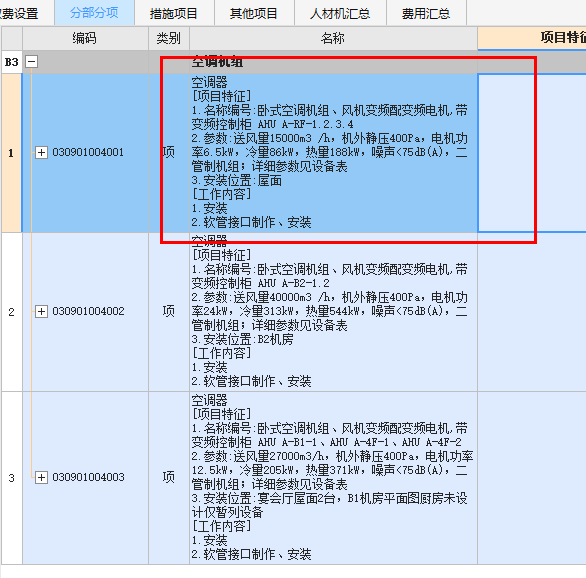Viewport: 586px width, 578px height.
Task: Click 项 category cell in row 3
Action: point(169,478)
